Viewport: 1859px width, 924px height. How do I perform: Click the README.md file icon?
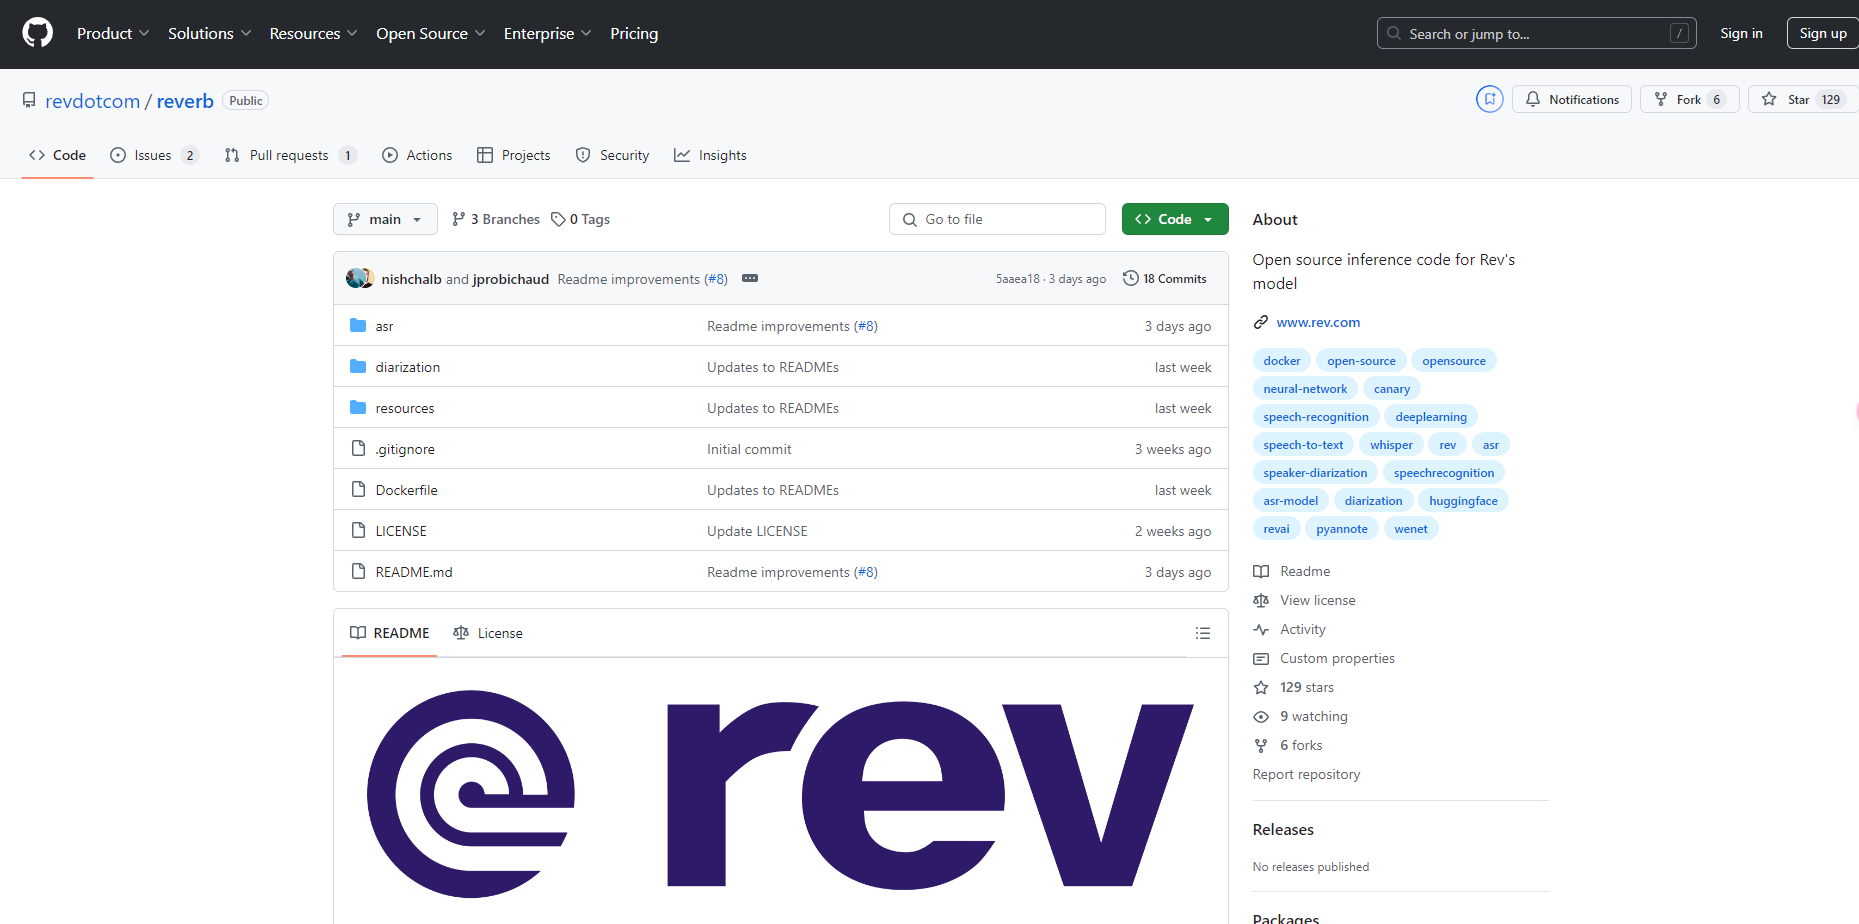(x=358, y=571)
